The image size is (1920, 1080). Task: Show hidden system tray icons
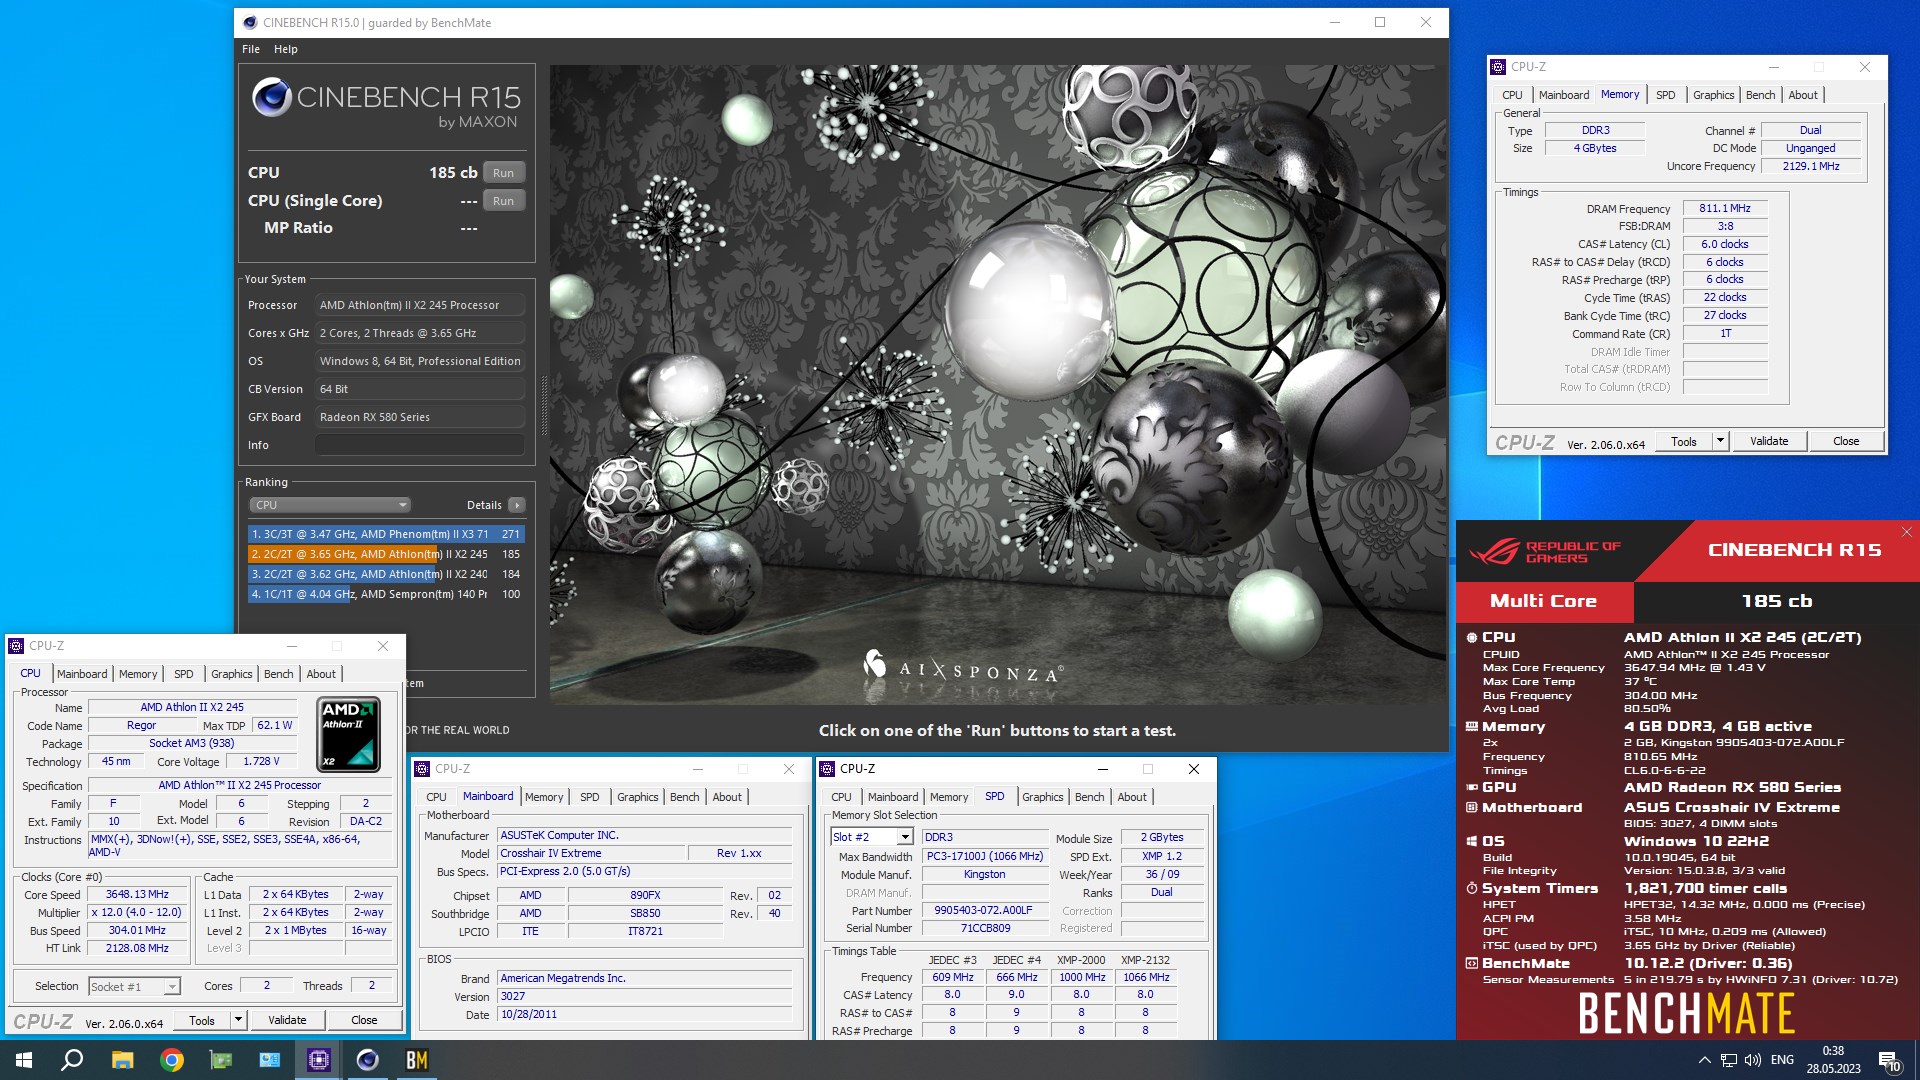[1704, 1060]
